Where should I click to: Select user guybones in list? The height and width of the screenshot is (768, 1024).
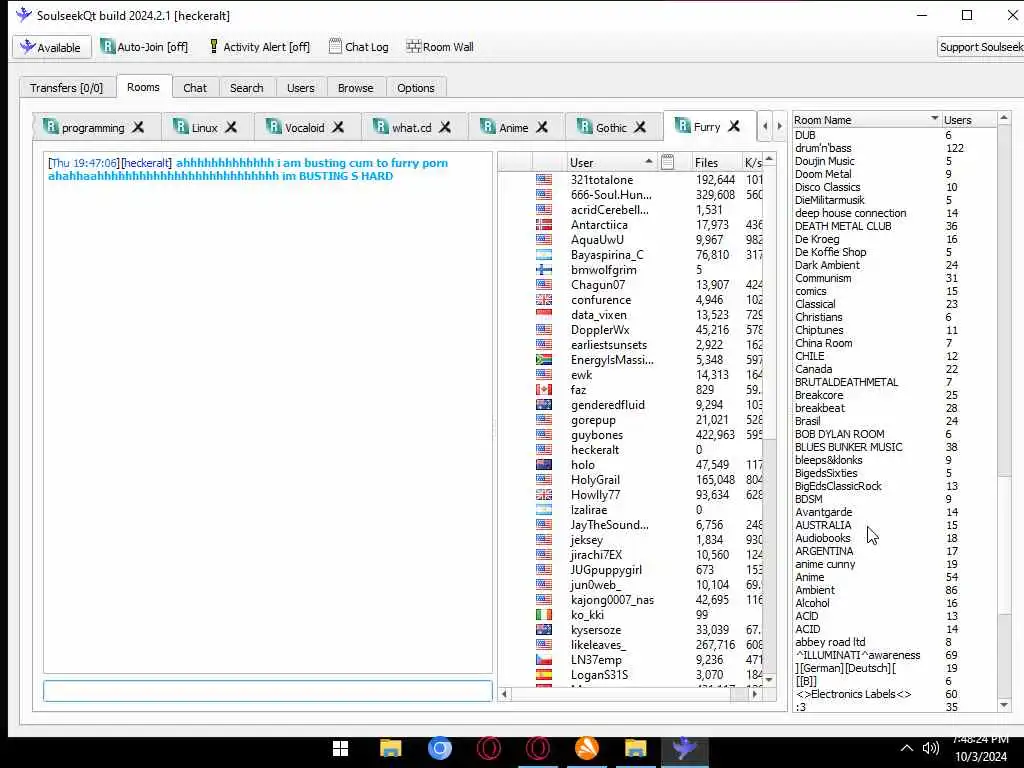[597, 435]
